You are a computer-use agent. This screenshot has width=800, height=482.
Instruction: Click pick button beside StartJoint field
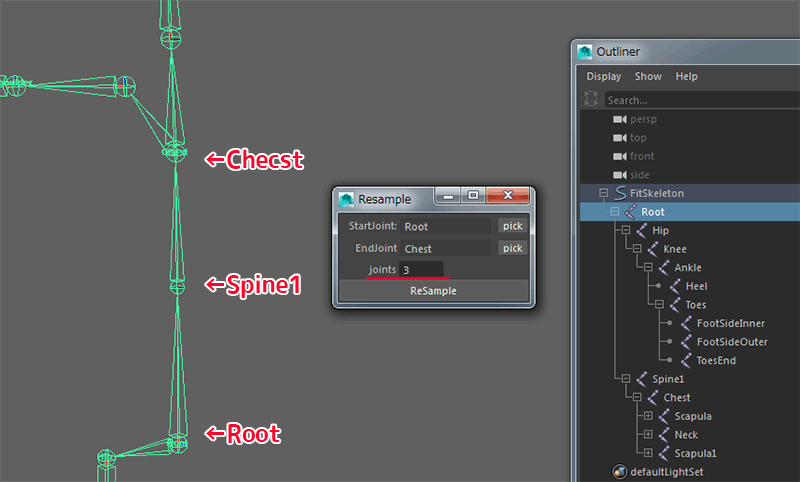[512, 227]
